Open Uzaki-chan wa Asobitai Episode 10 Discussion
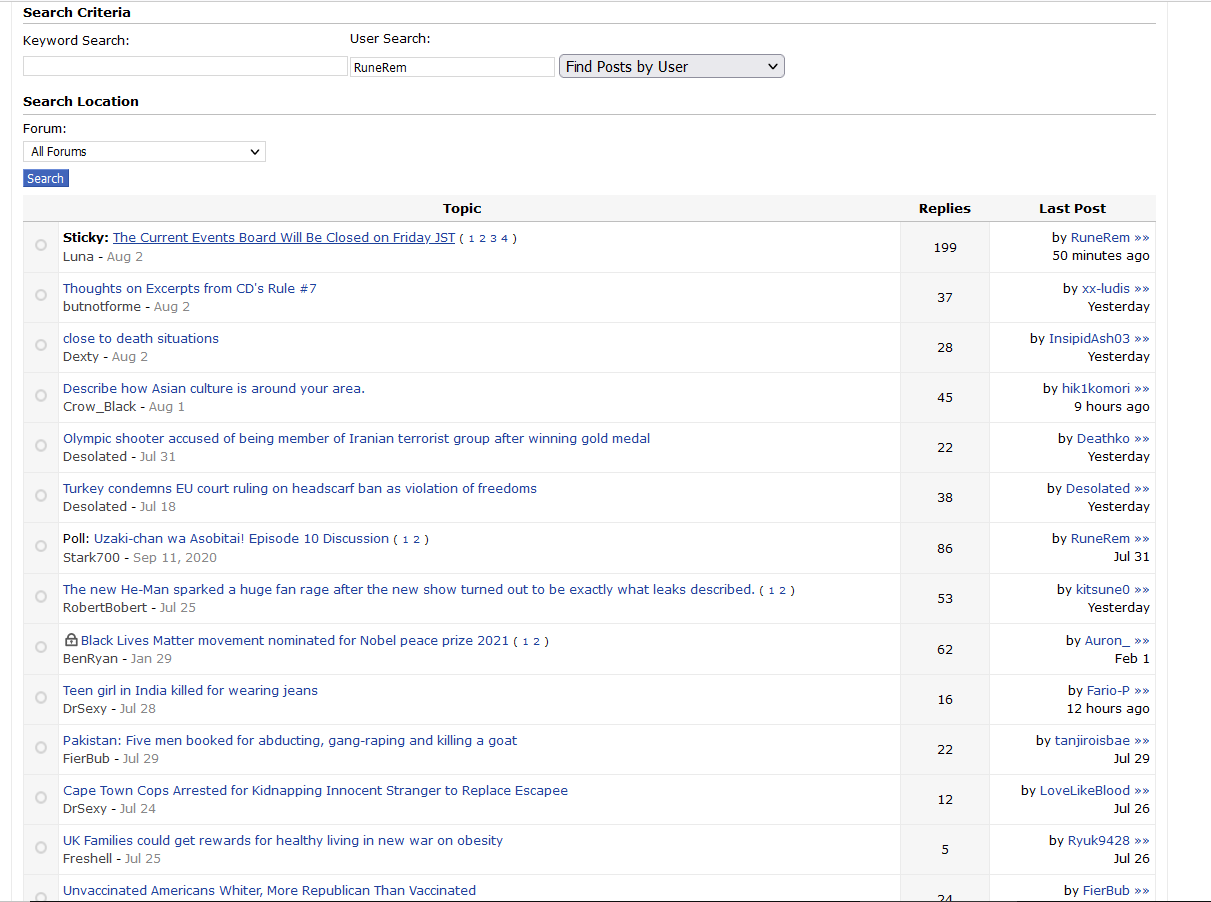The height and width of the screenshot is (902, 1211). (241, 539)
